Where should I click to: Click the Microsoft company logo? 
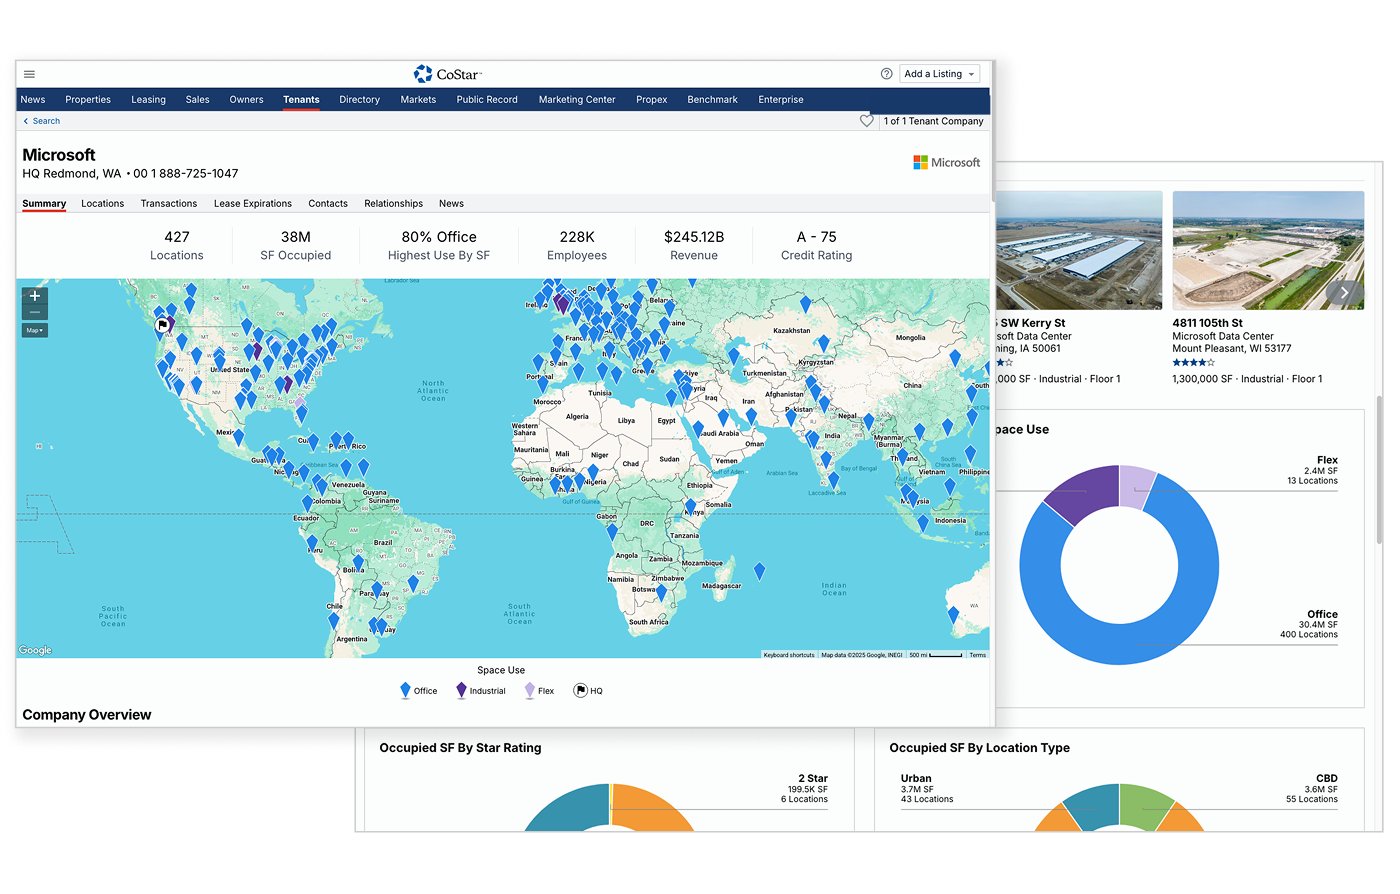pyautogui.click(x=946, y=162)
